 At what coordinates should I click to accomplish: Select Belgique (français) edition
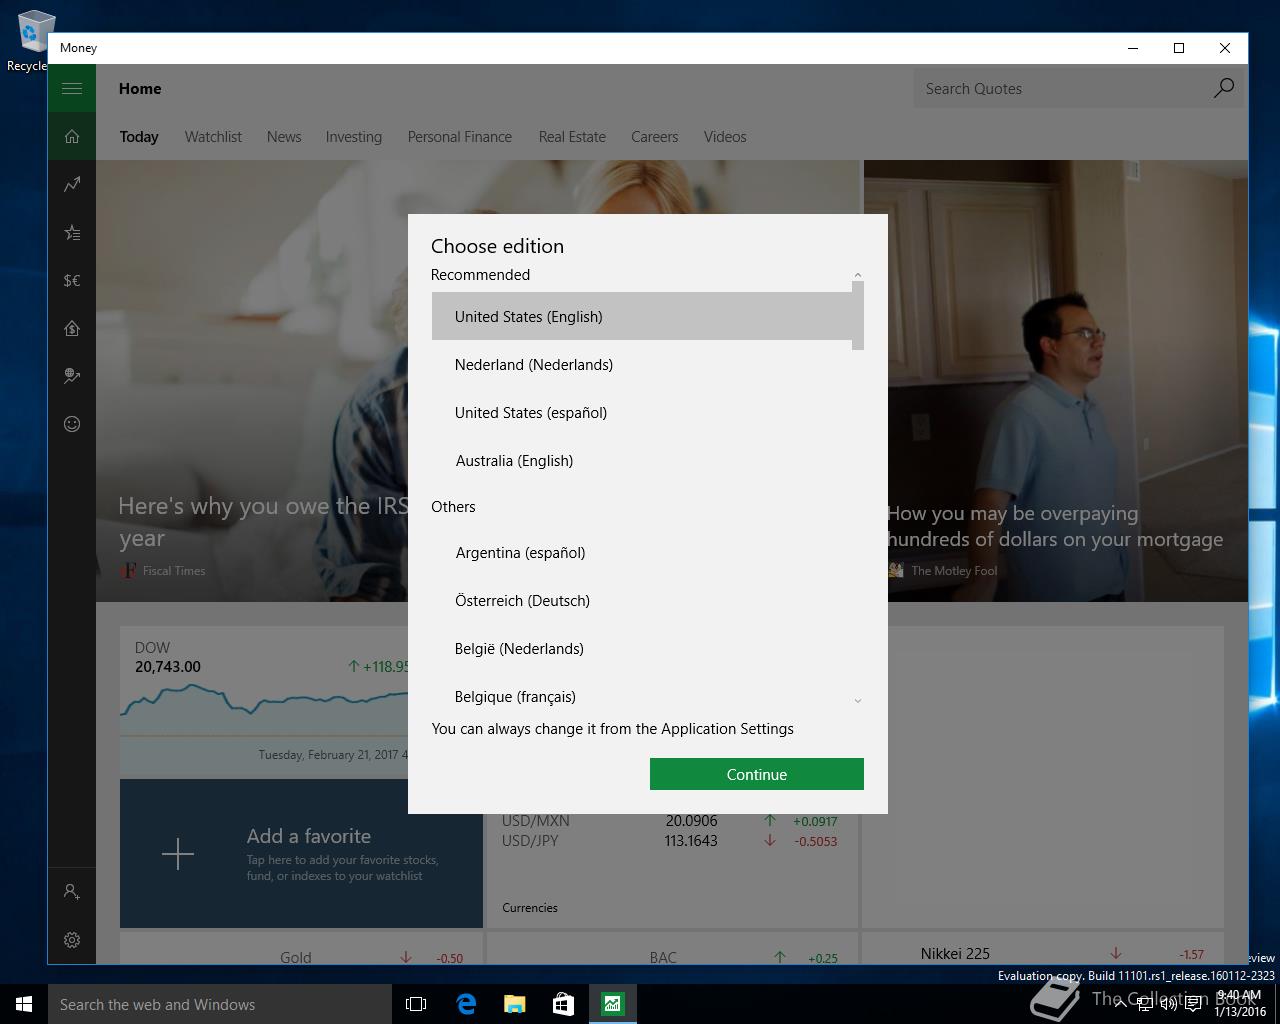point(641,696)
